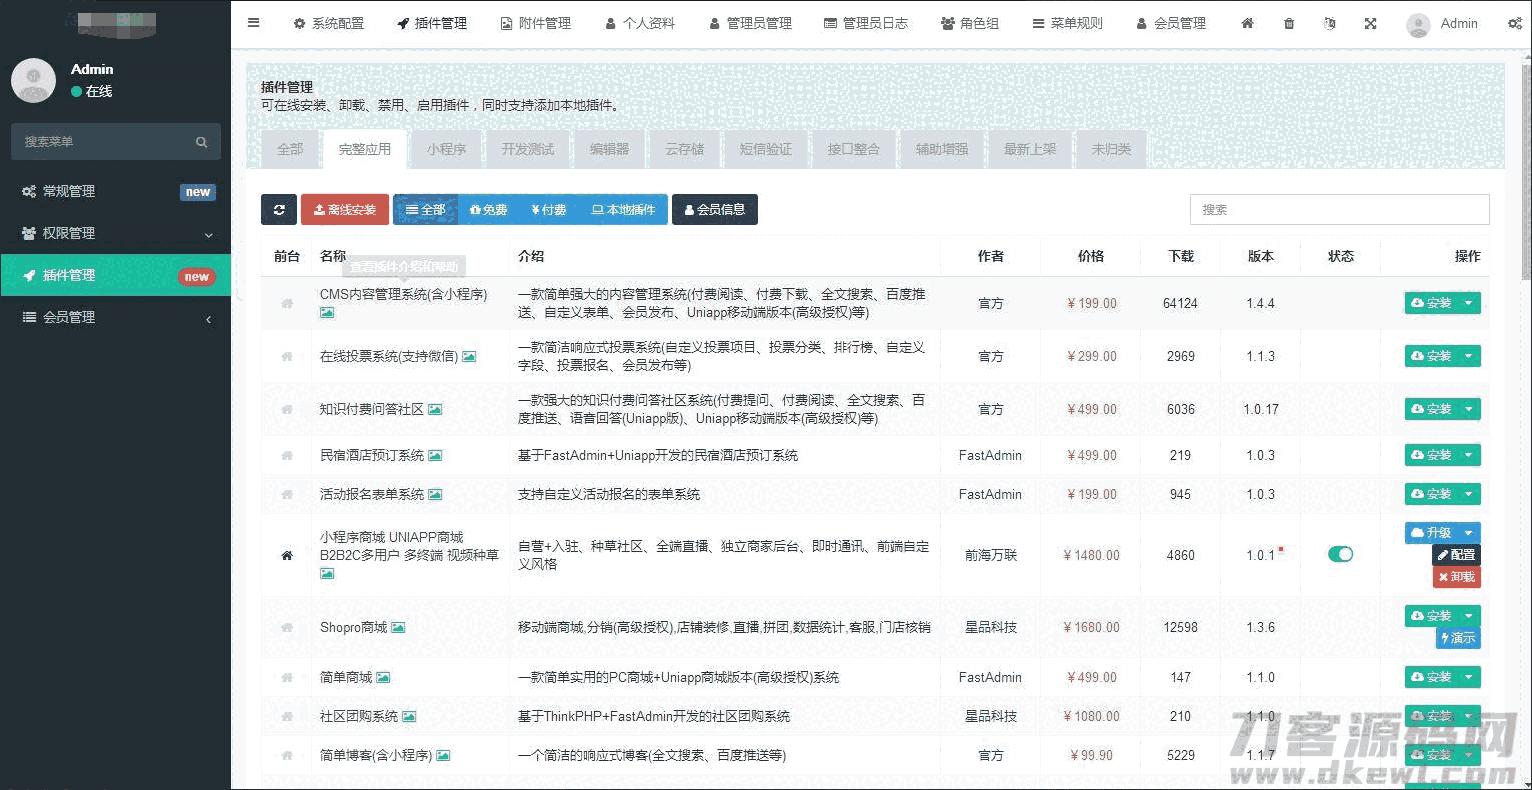Filter plugins by 付费 option
1532x790 pixels.
pos(548,210)
